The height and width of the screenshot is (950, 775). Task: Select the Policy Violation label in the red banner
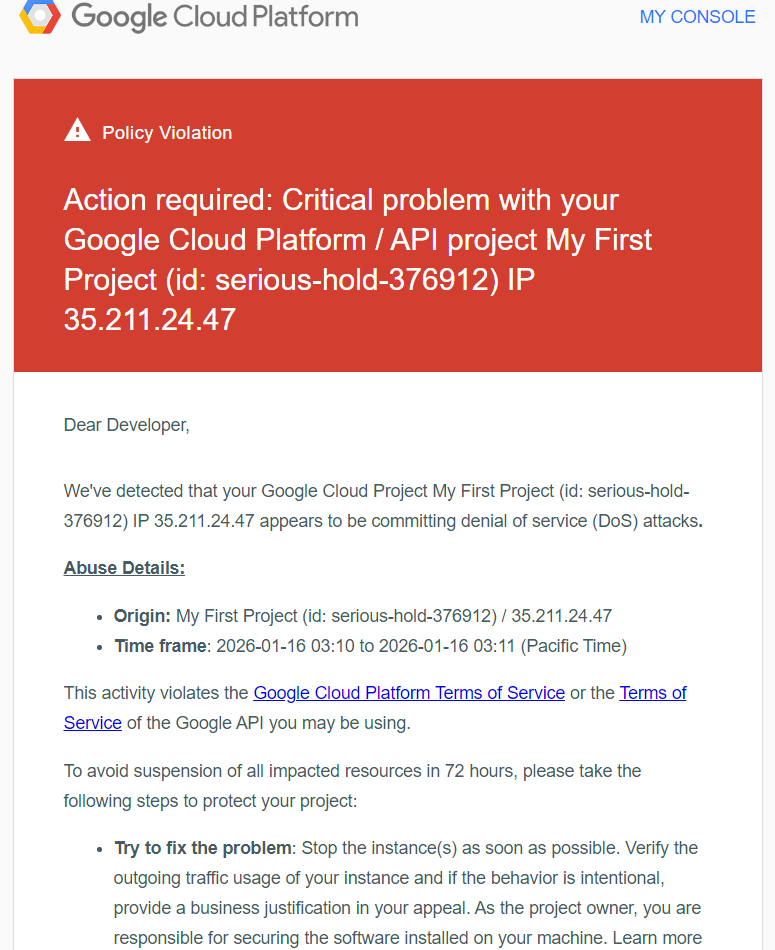click(x=167, y=133)
